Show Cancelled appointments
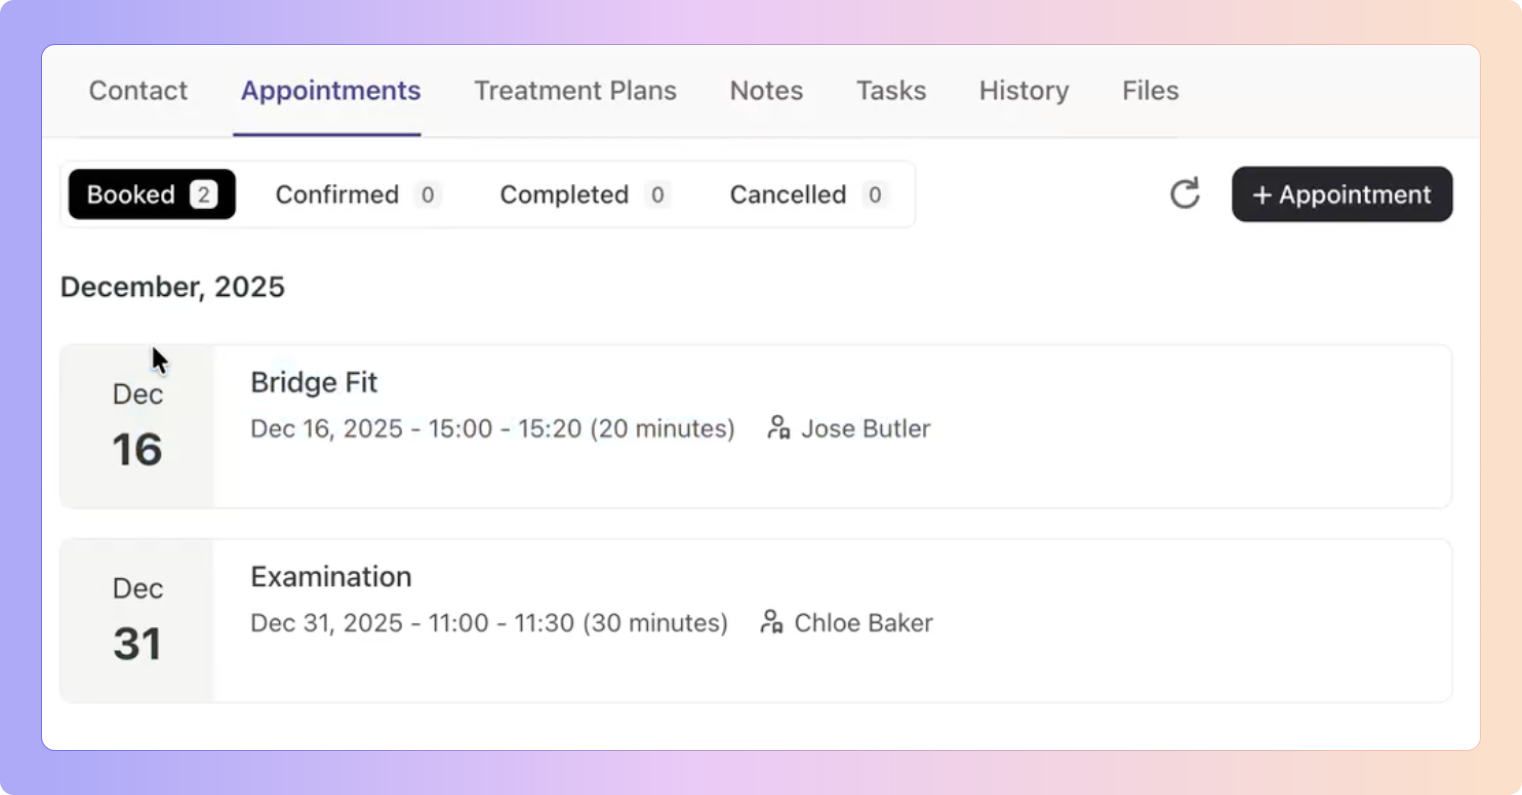The width and height of the screenshot is (1522, 795). click(807, 194)
